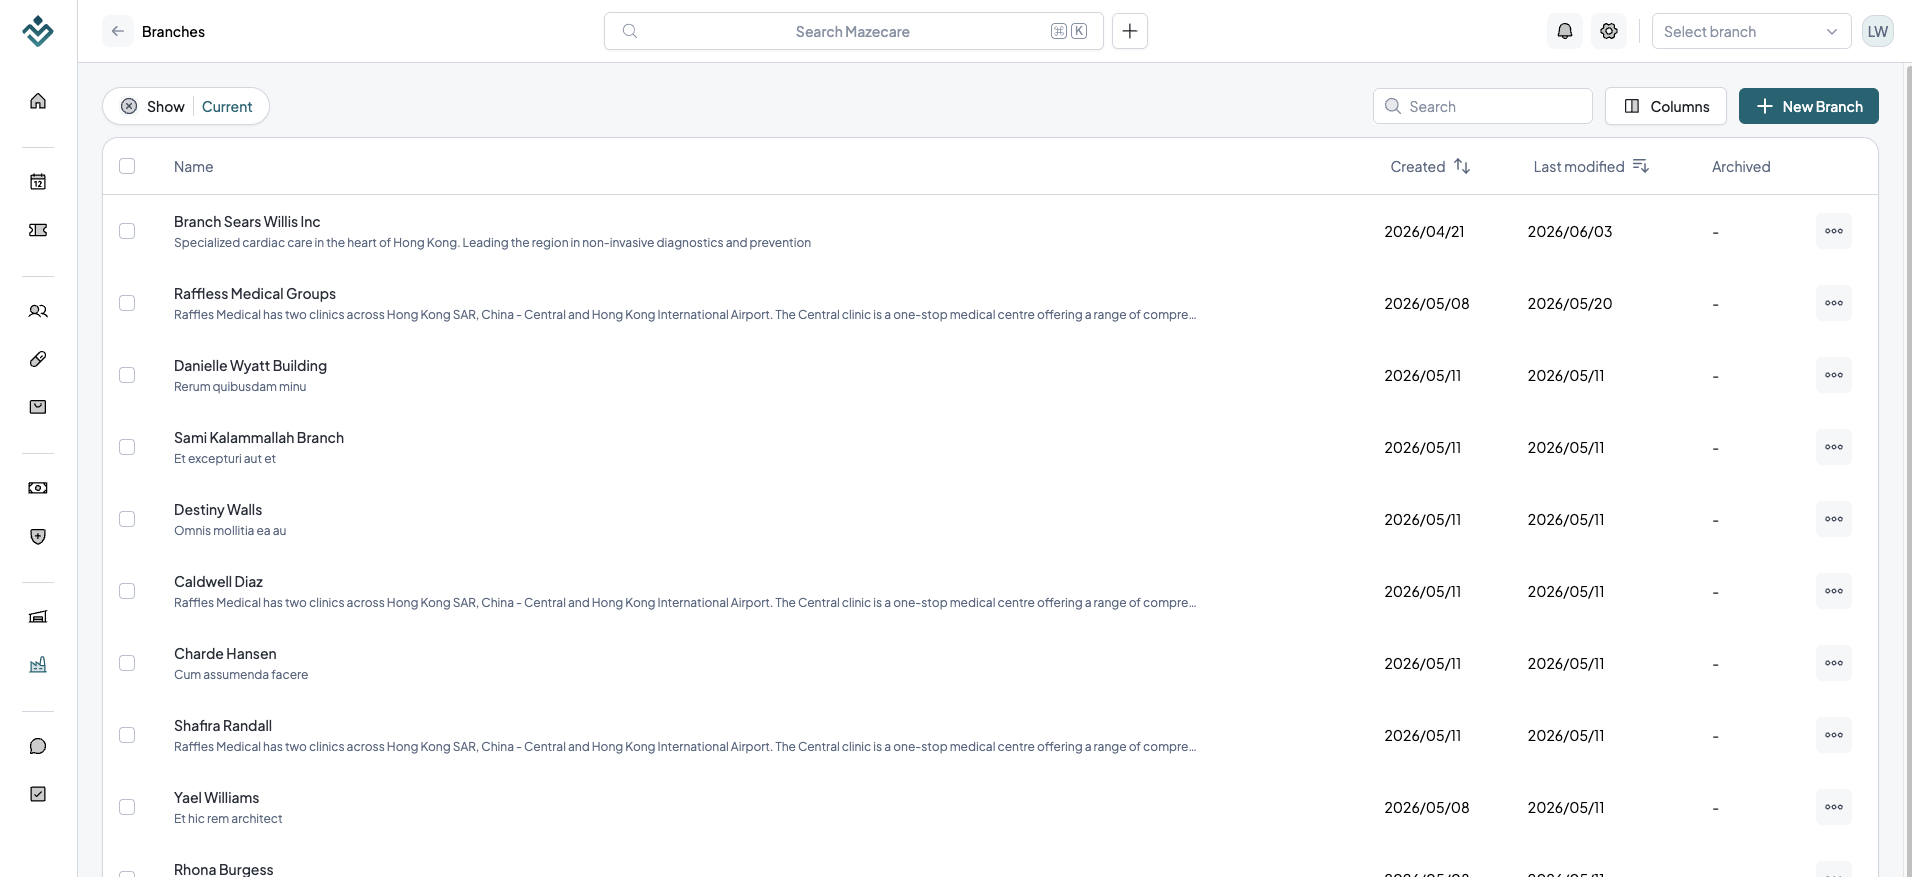1912x877 pixels.
Task: Open the Show Current filter
Action: (x=186, y=106)
